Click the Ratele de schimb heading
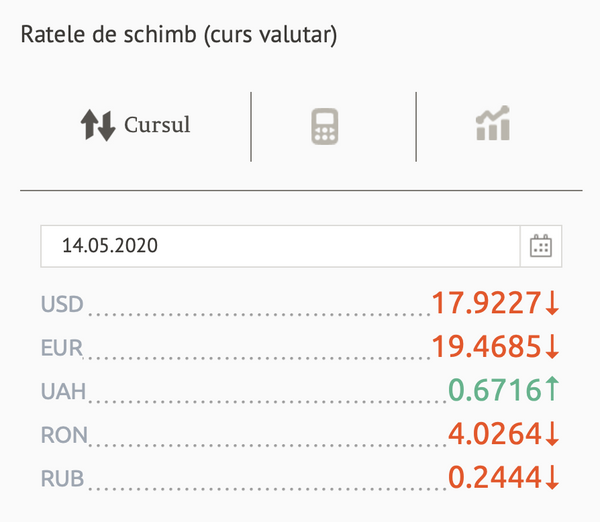Screen dimensions: 600x522 click(179, 35)
